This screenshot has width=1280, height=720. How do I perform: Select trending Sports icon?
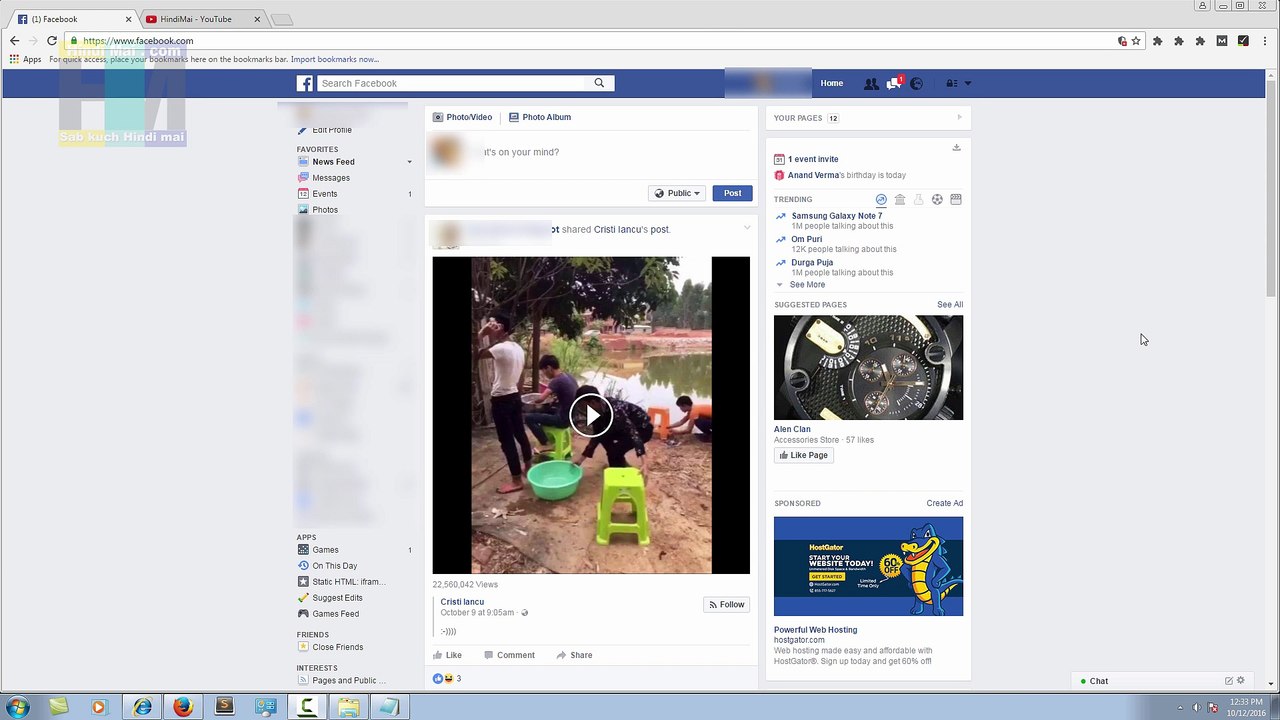937,200
